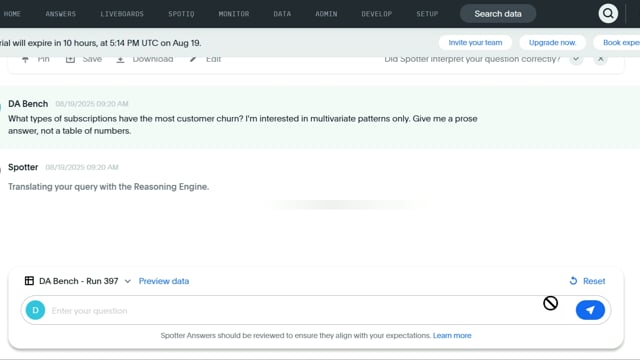Send question with blue paper-plane button
Screen dimensions: 640x360
click(590, 310)
